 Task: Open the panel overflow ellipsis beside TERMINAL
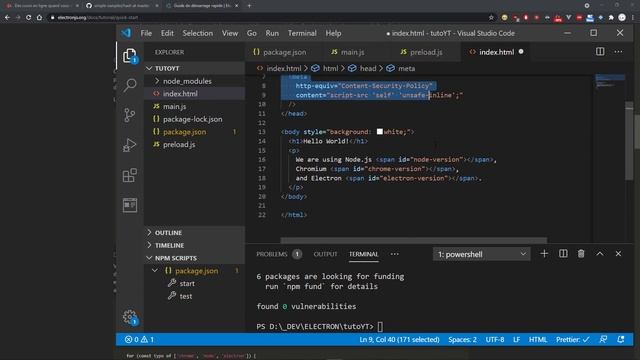coord(394,254)
